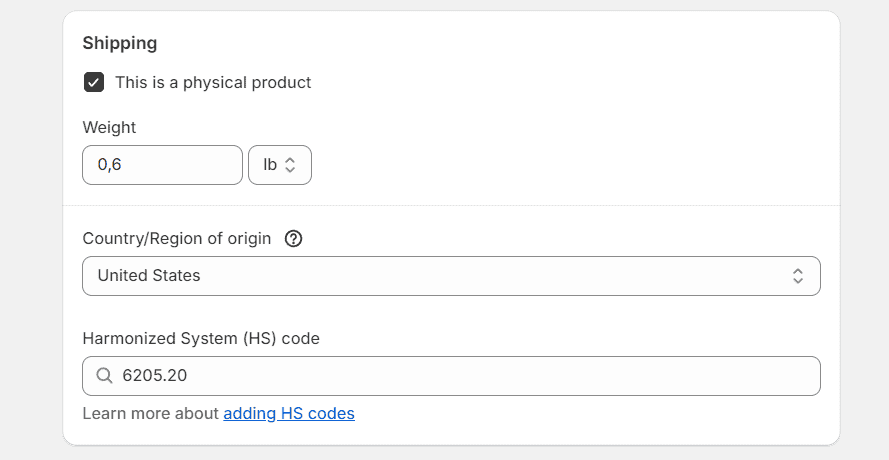The image size is (889, 460).
Task: Open the Country/Region of origin dropdown
Action: tap(451, 276)
